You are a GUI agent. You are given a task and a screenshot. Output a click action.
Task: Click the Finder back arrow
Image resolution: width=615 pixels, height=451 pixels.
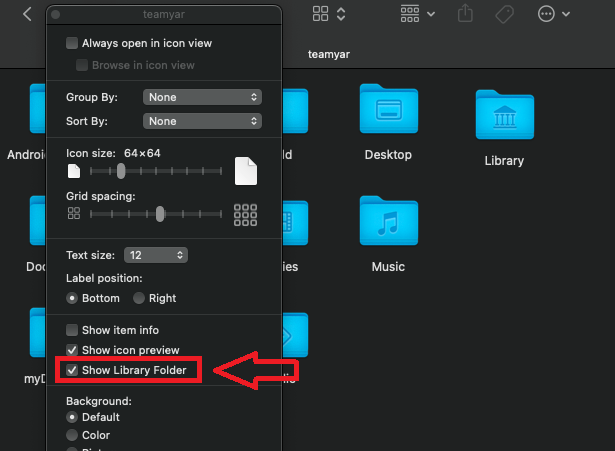click(x=27, y=14)
